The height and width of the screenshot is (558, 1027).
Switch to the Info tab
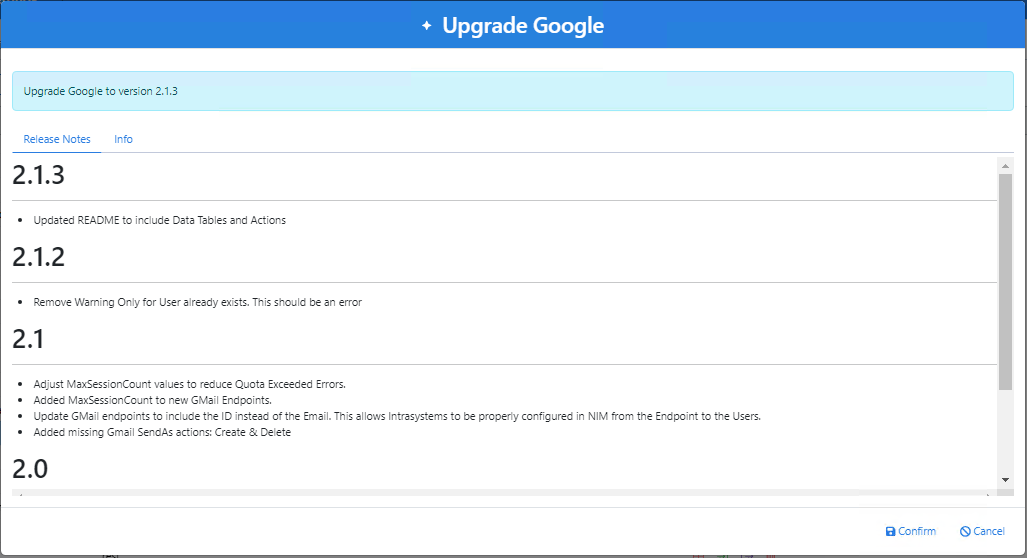123,139
